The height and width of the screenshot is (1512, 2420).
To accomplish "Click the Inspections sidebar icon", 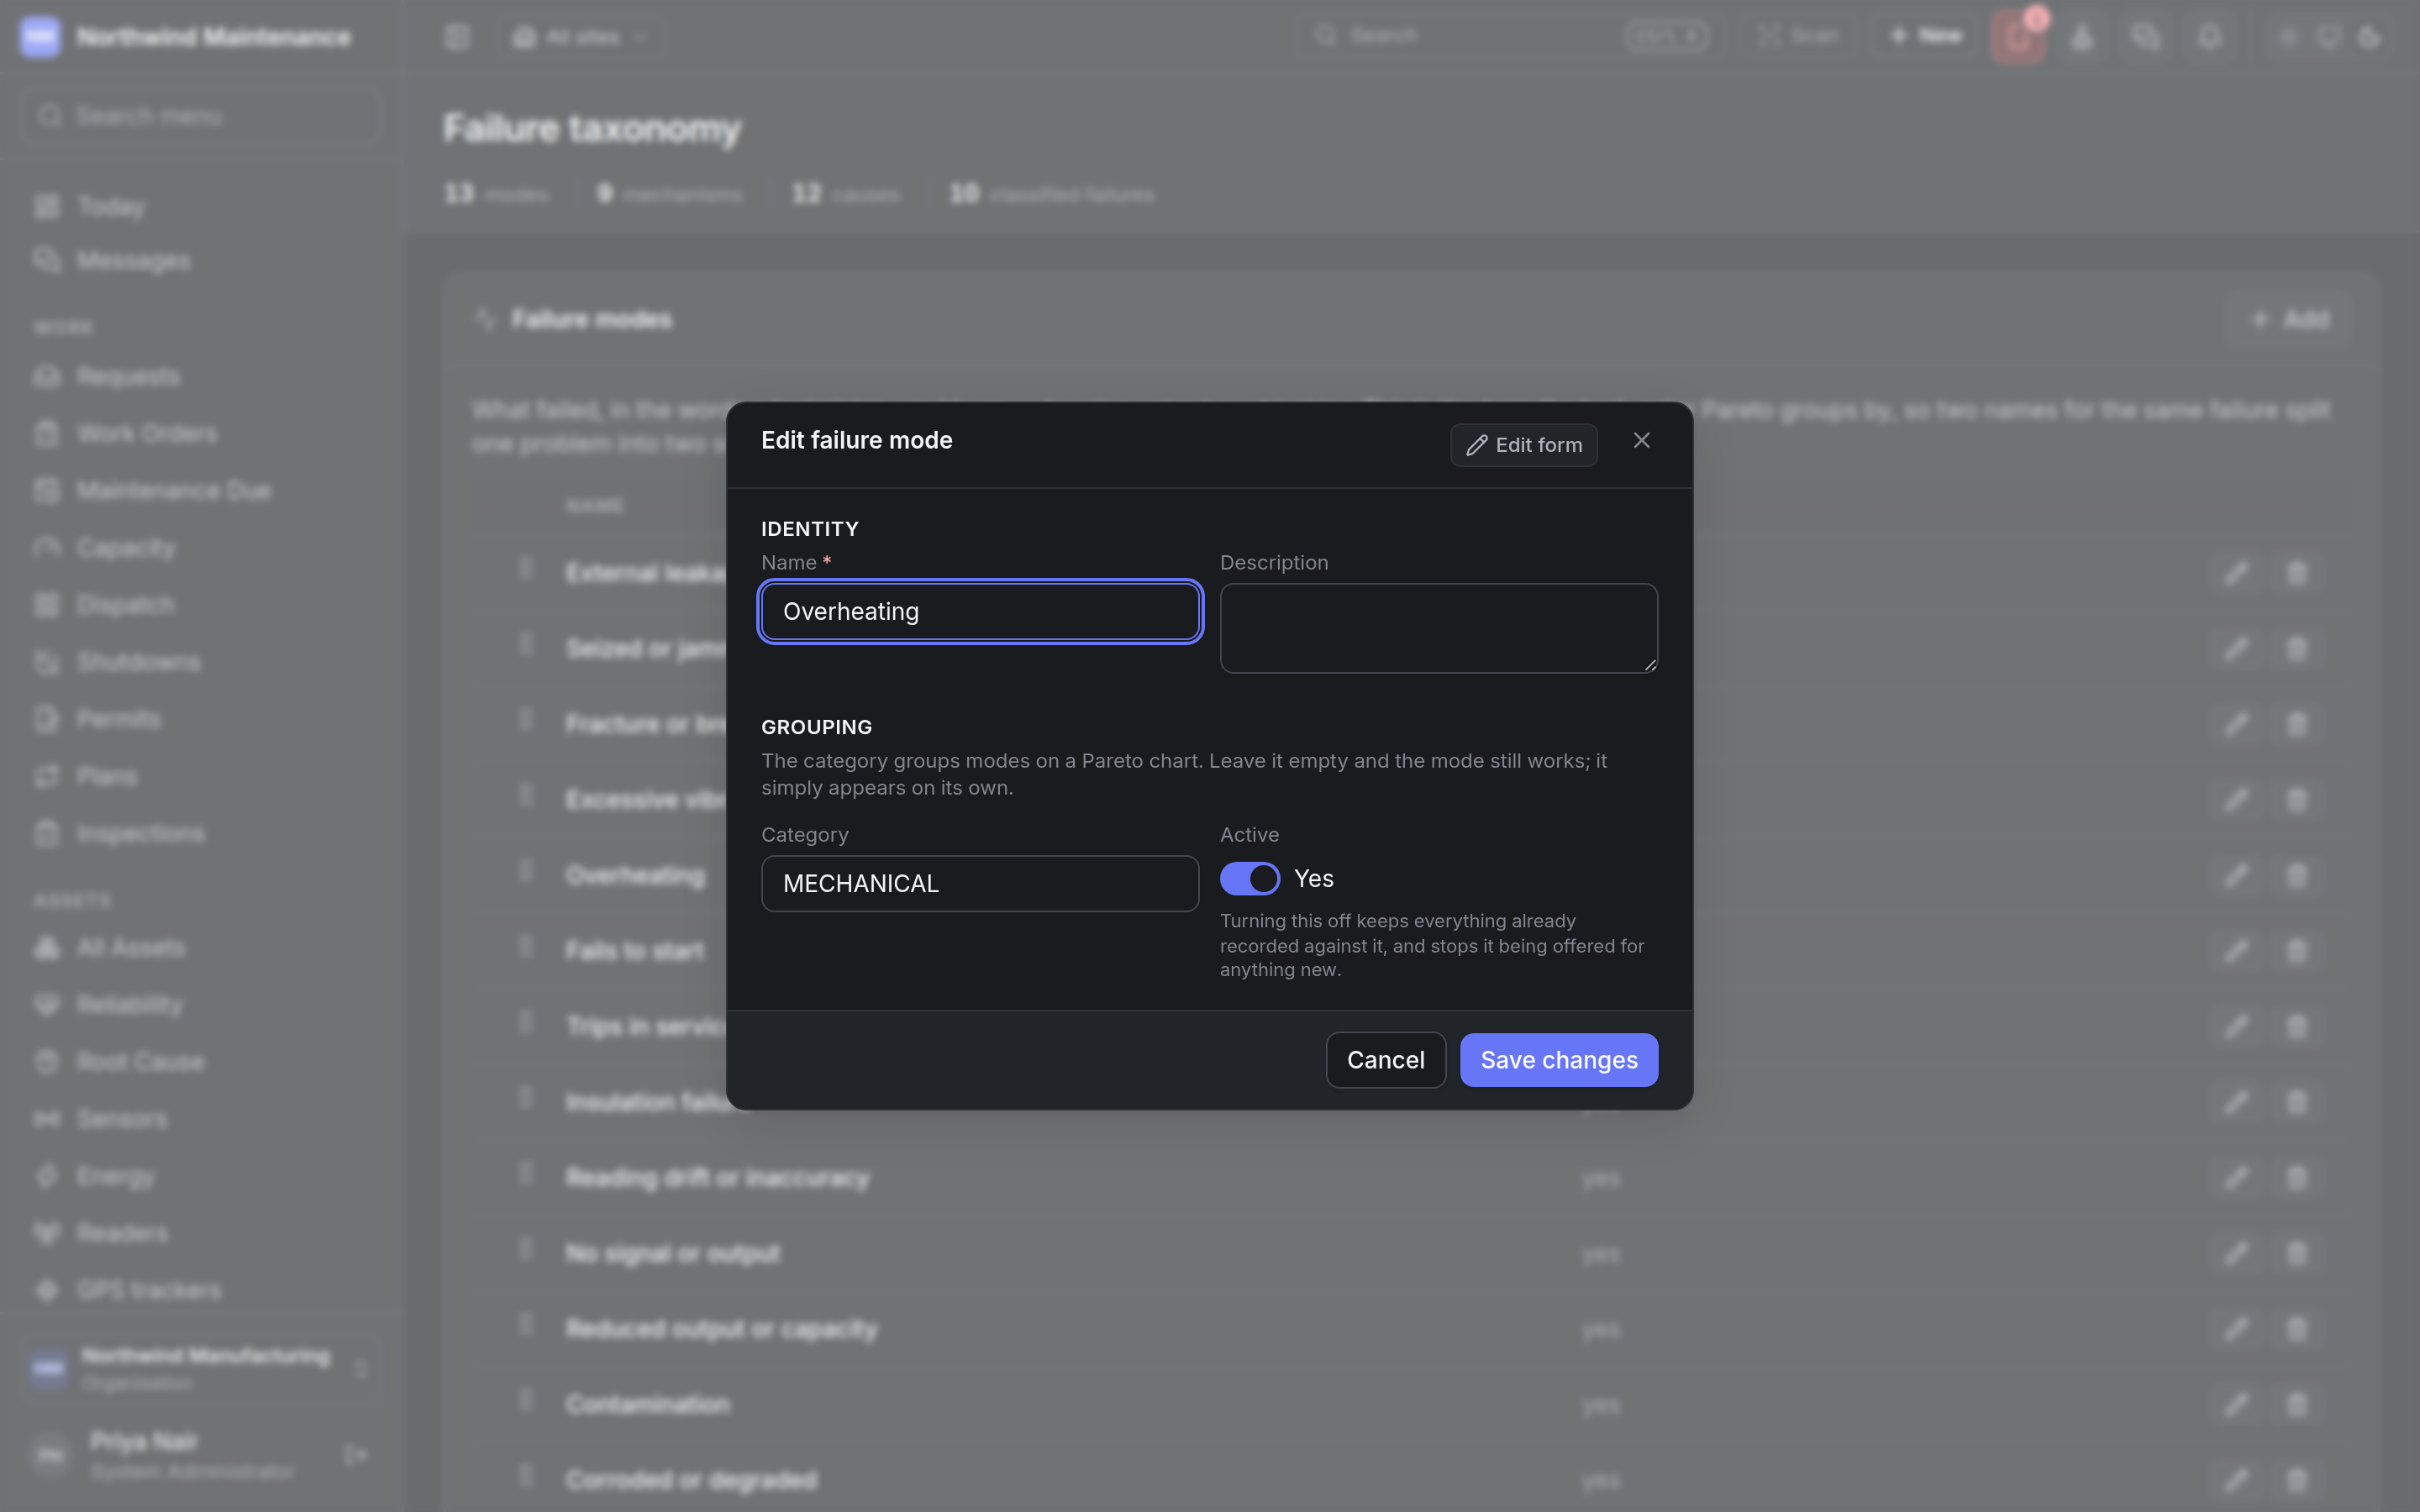I will tap(46, 833).
